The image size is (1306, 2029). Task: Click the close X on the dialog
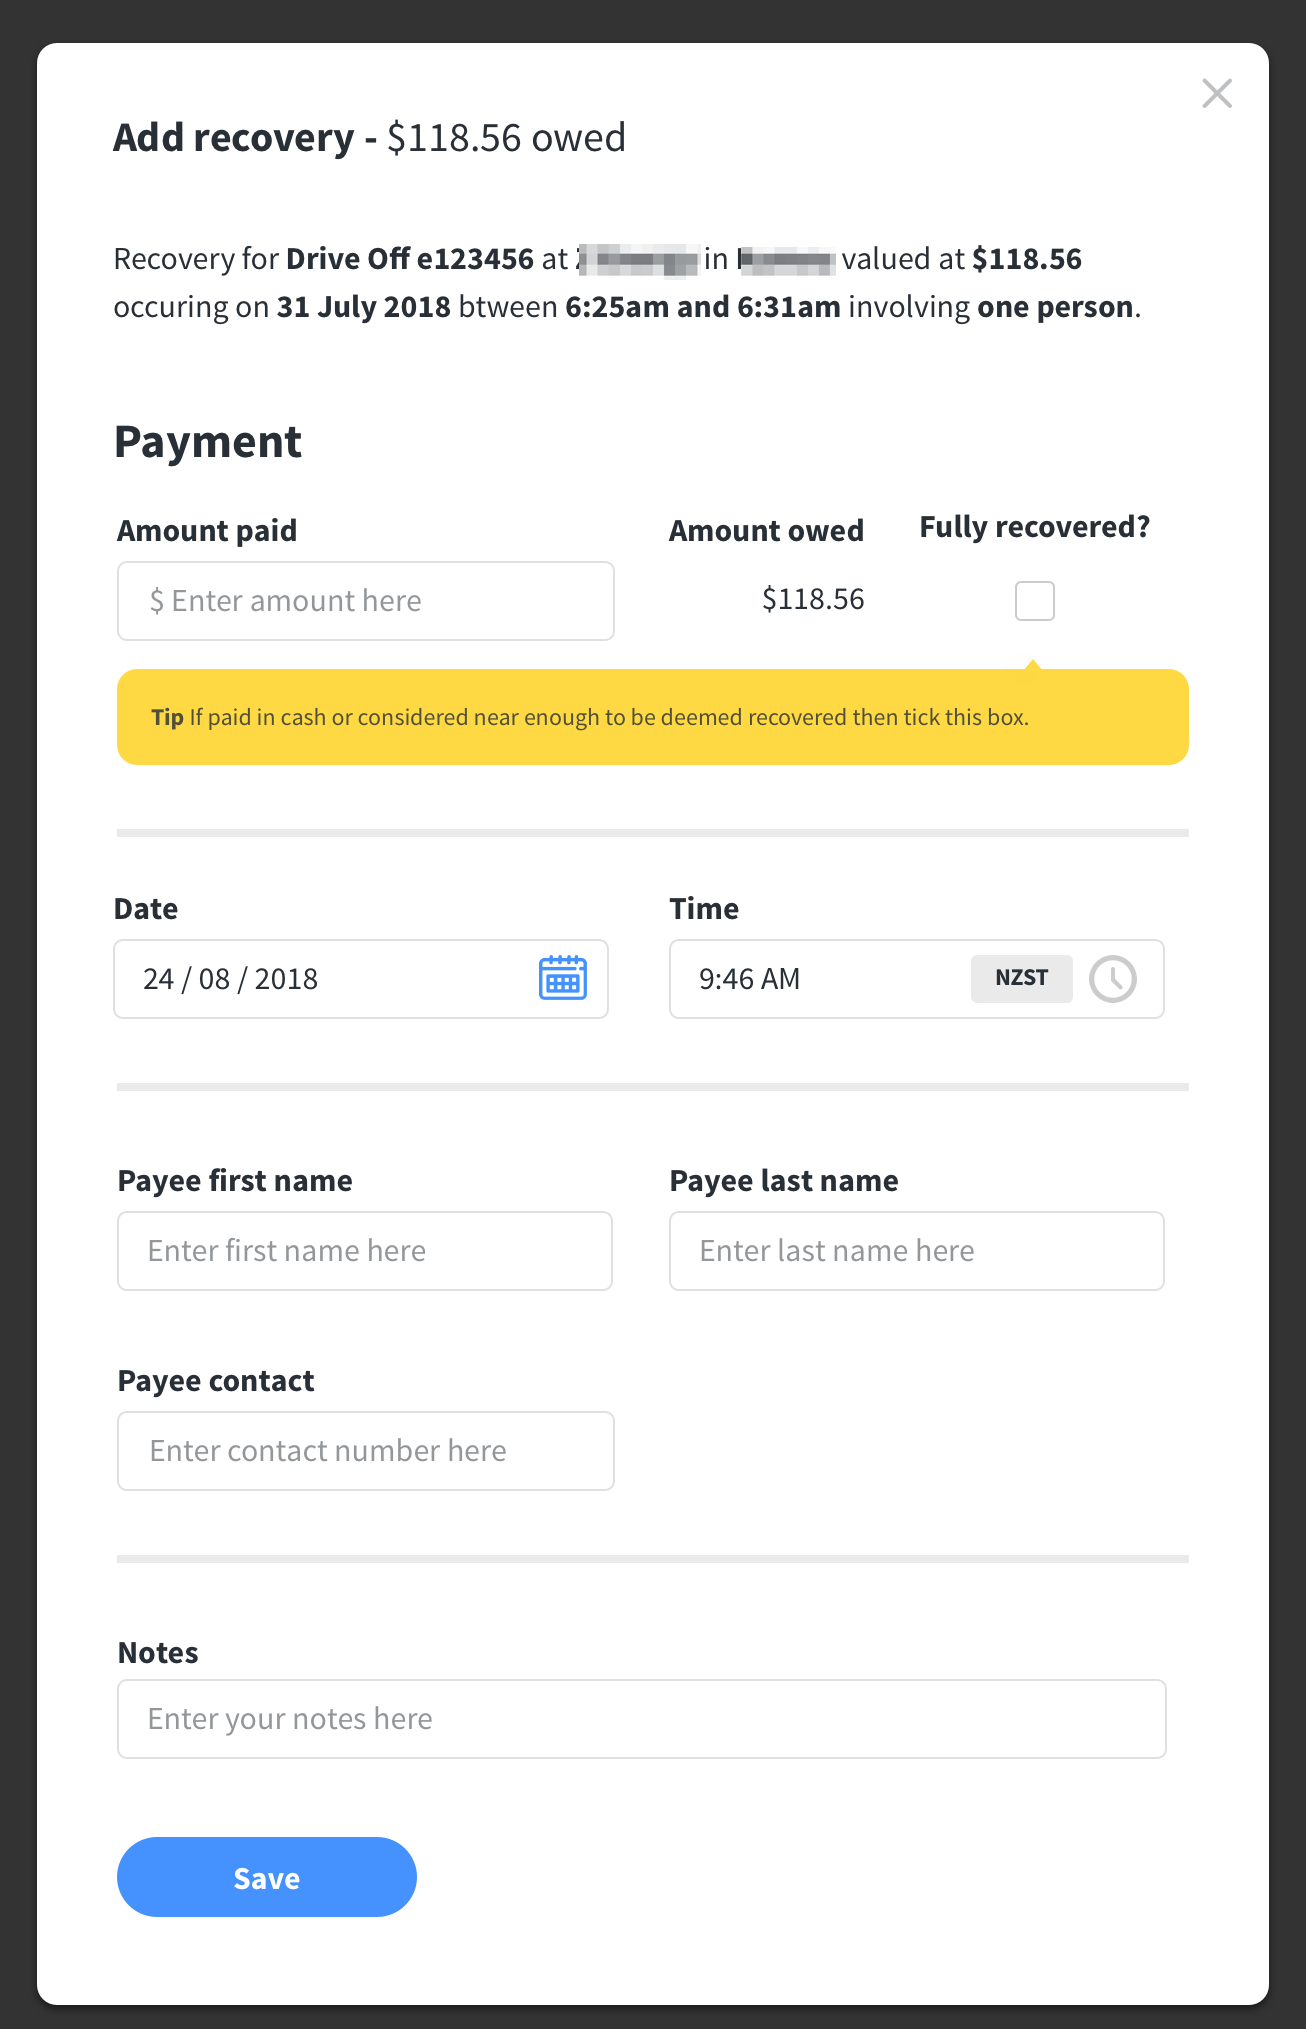click(1217, 93)
